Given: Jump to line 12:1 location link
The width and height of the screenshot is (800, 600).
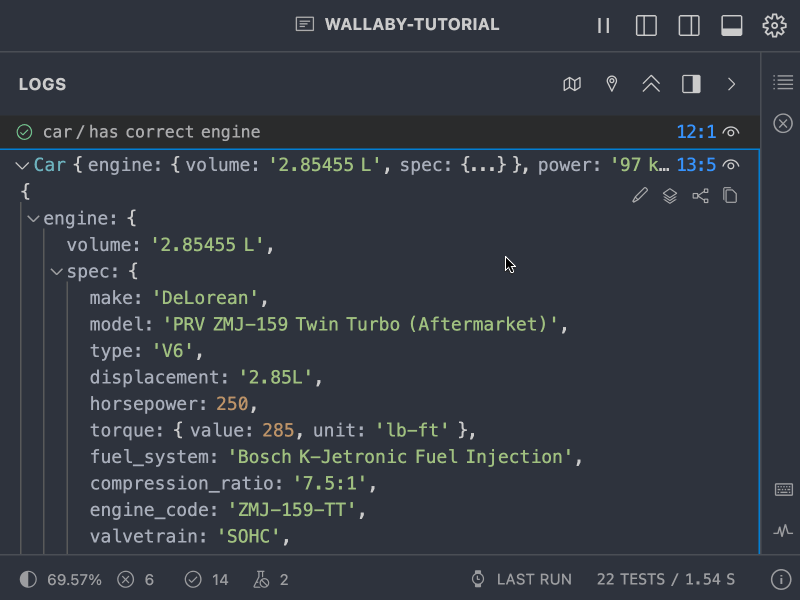Looking at the screenshot, I should coord(696,132).
